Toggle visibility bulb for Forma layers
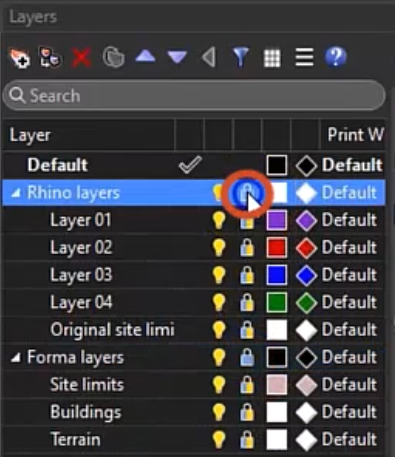 [219, 358]
